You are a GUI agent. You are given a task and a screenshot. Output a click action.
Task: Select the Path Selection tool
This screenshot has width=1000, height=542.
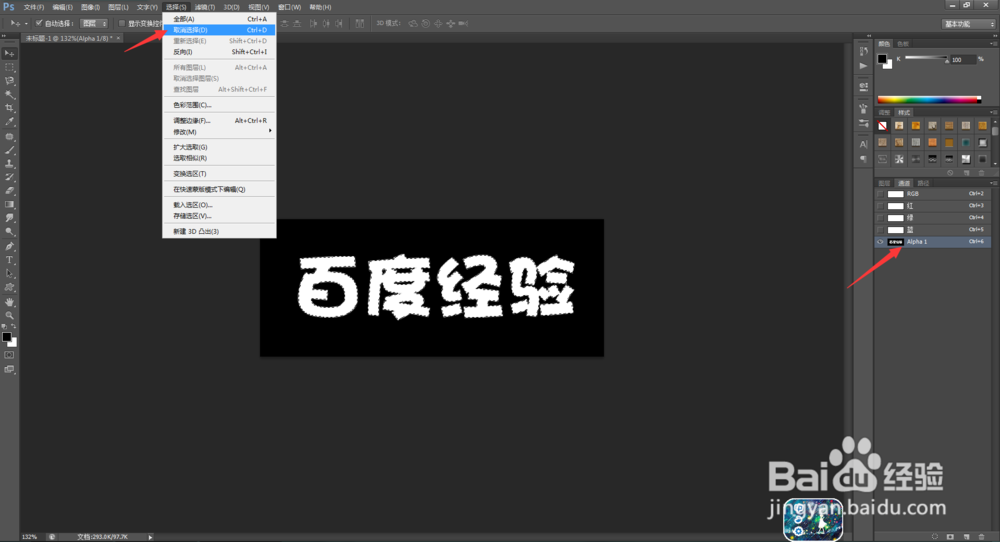[x=10, y=273]
